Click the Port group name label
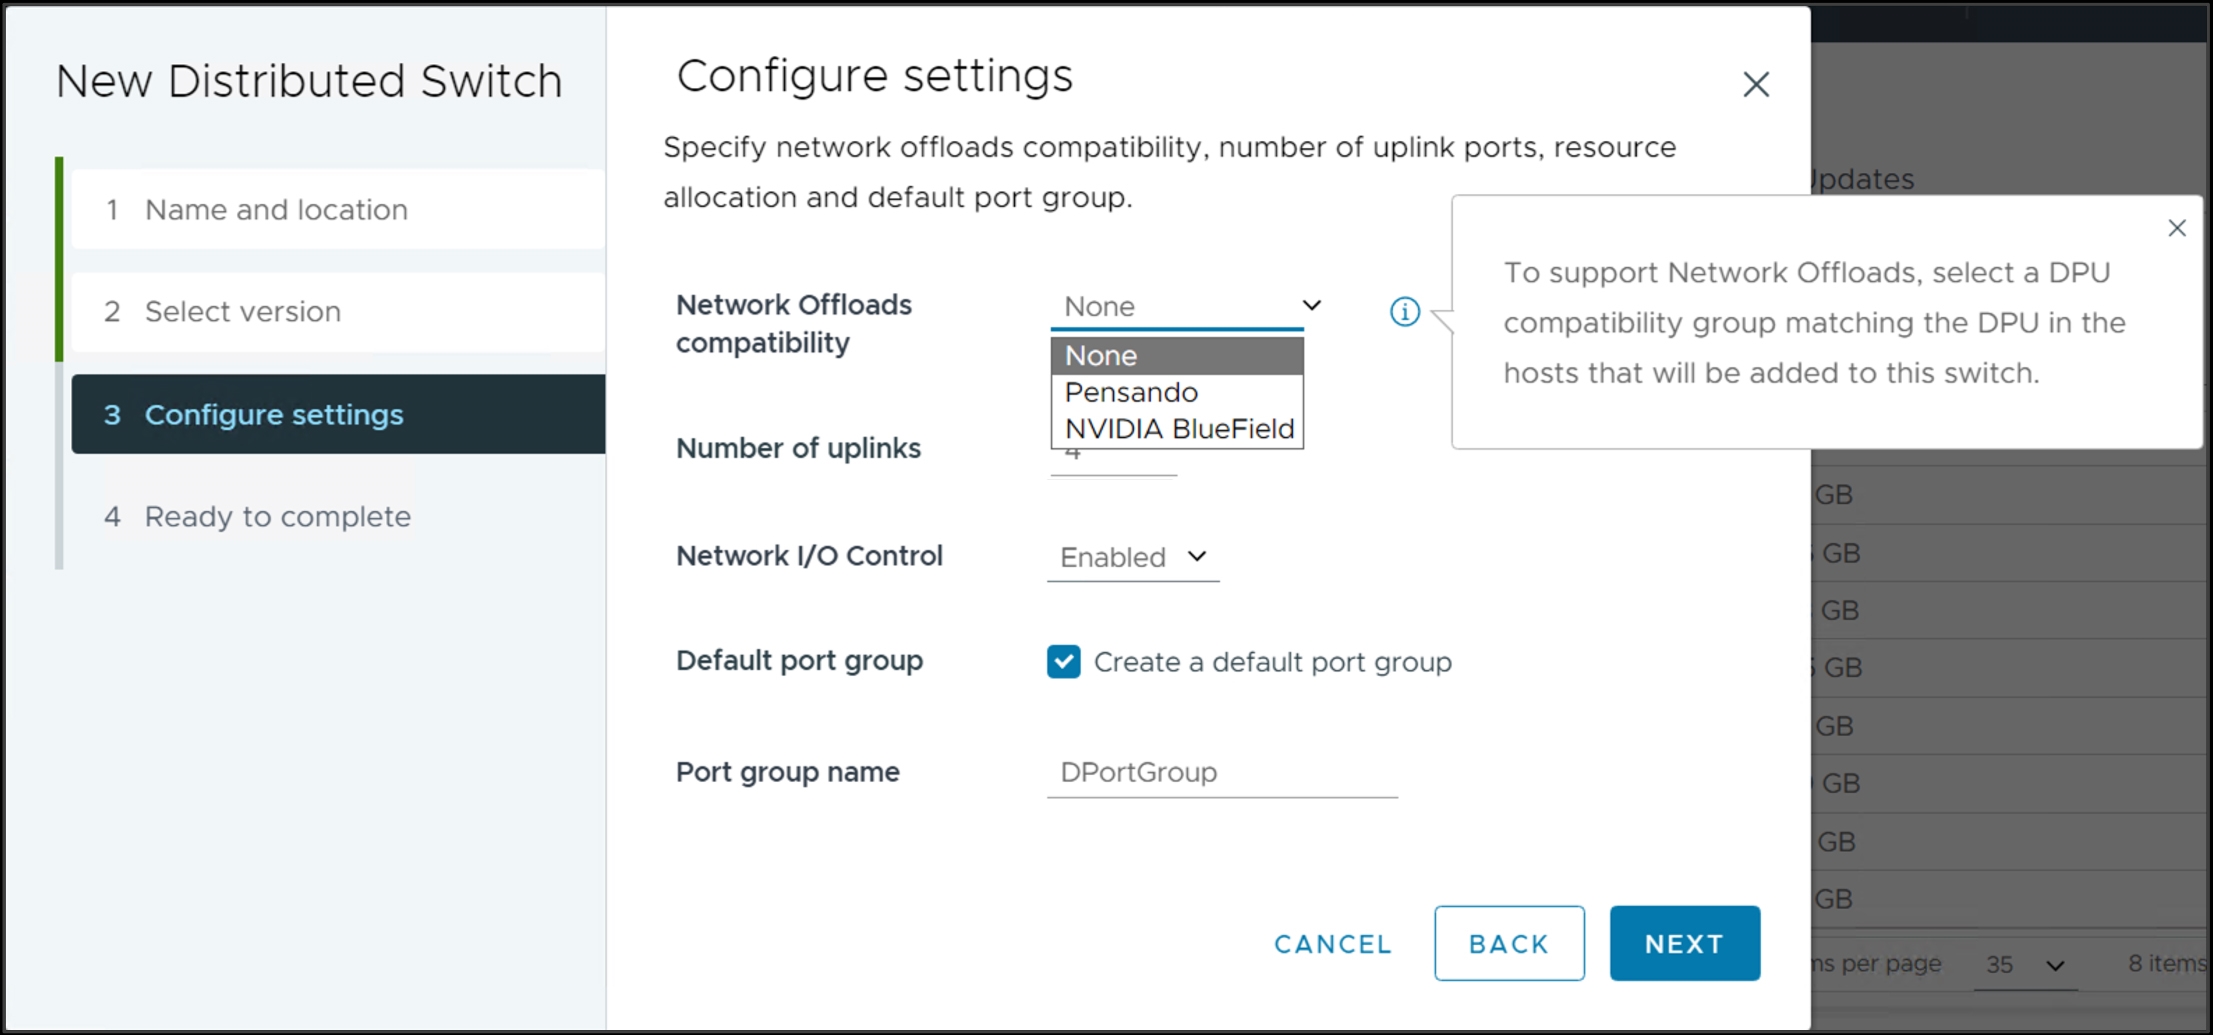The image size is (2213, 1035). (x=788, y=772)
